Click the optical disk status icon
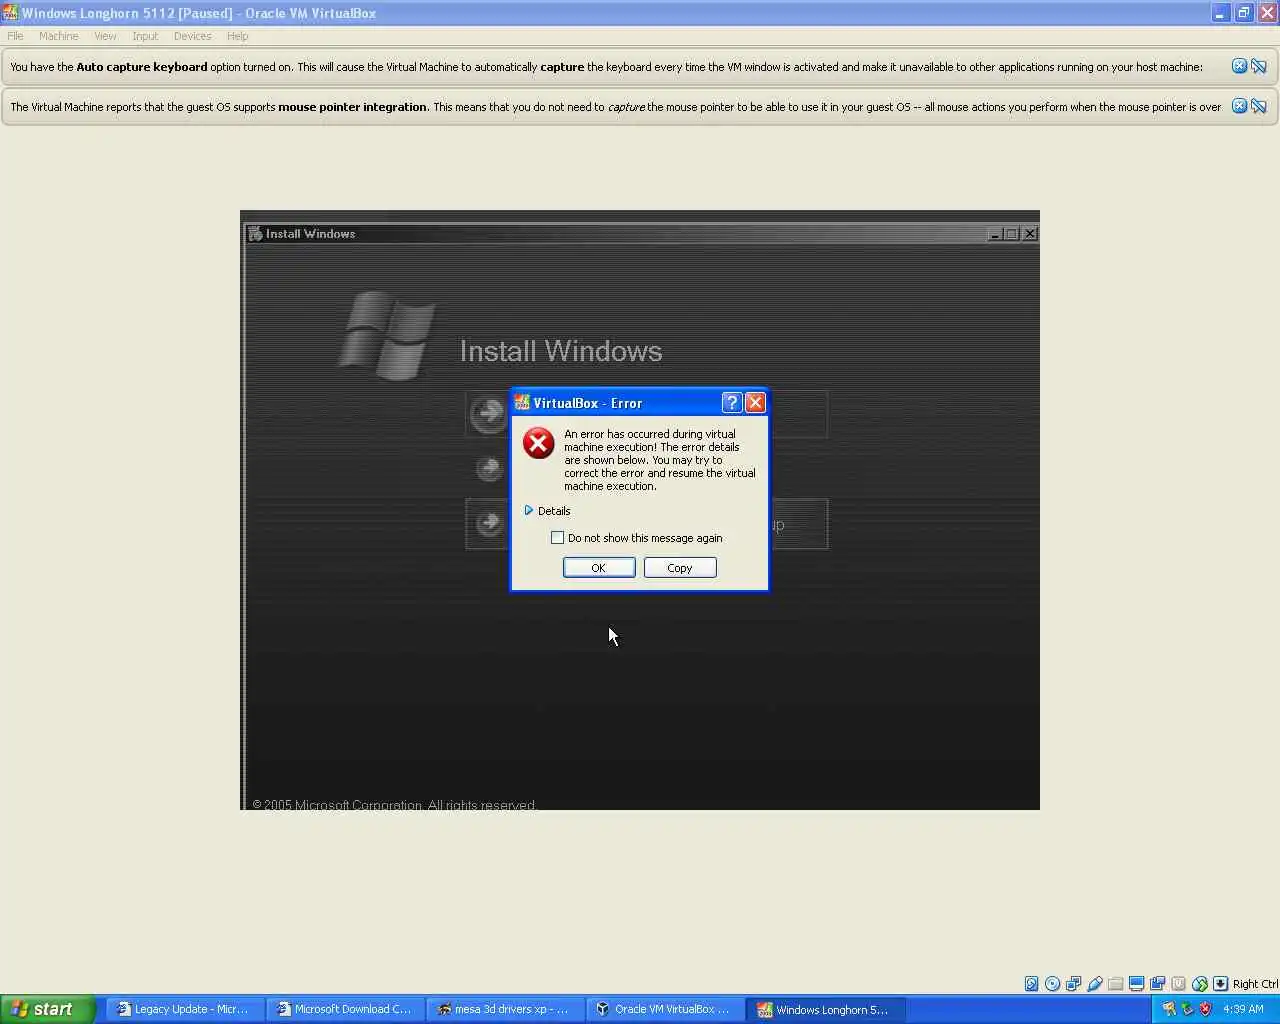The height and width of the screenshot is (1024, 1280). point(1052,984)
